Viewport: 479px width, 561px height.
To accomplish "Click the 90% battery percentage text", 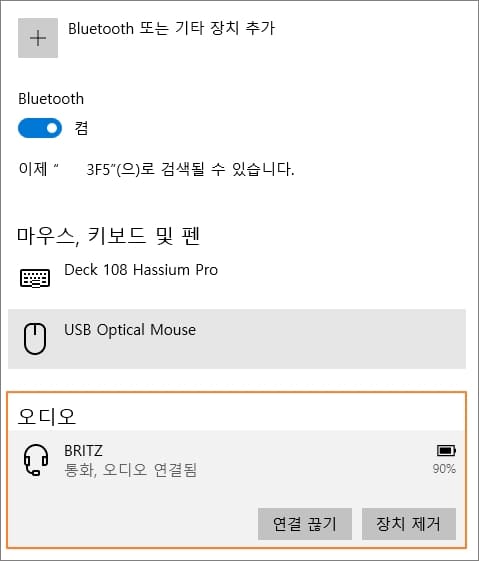I will tap(444, 469).
